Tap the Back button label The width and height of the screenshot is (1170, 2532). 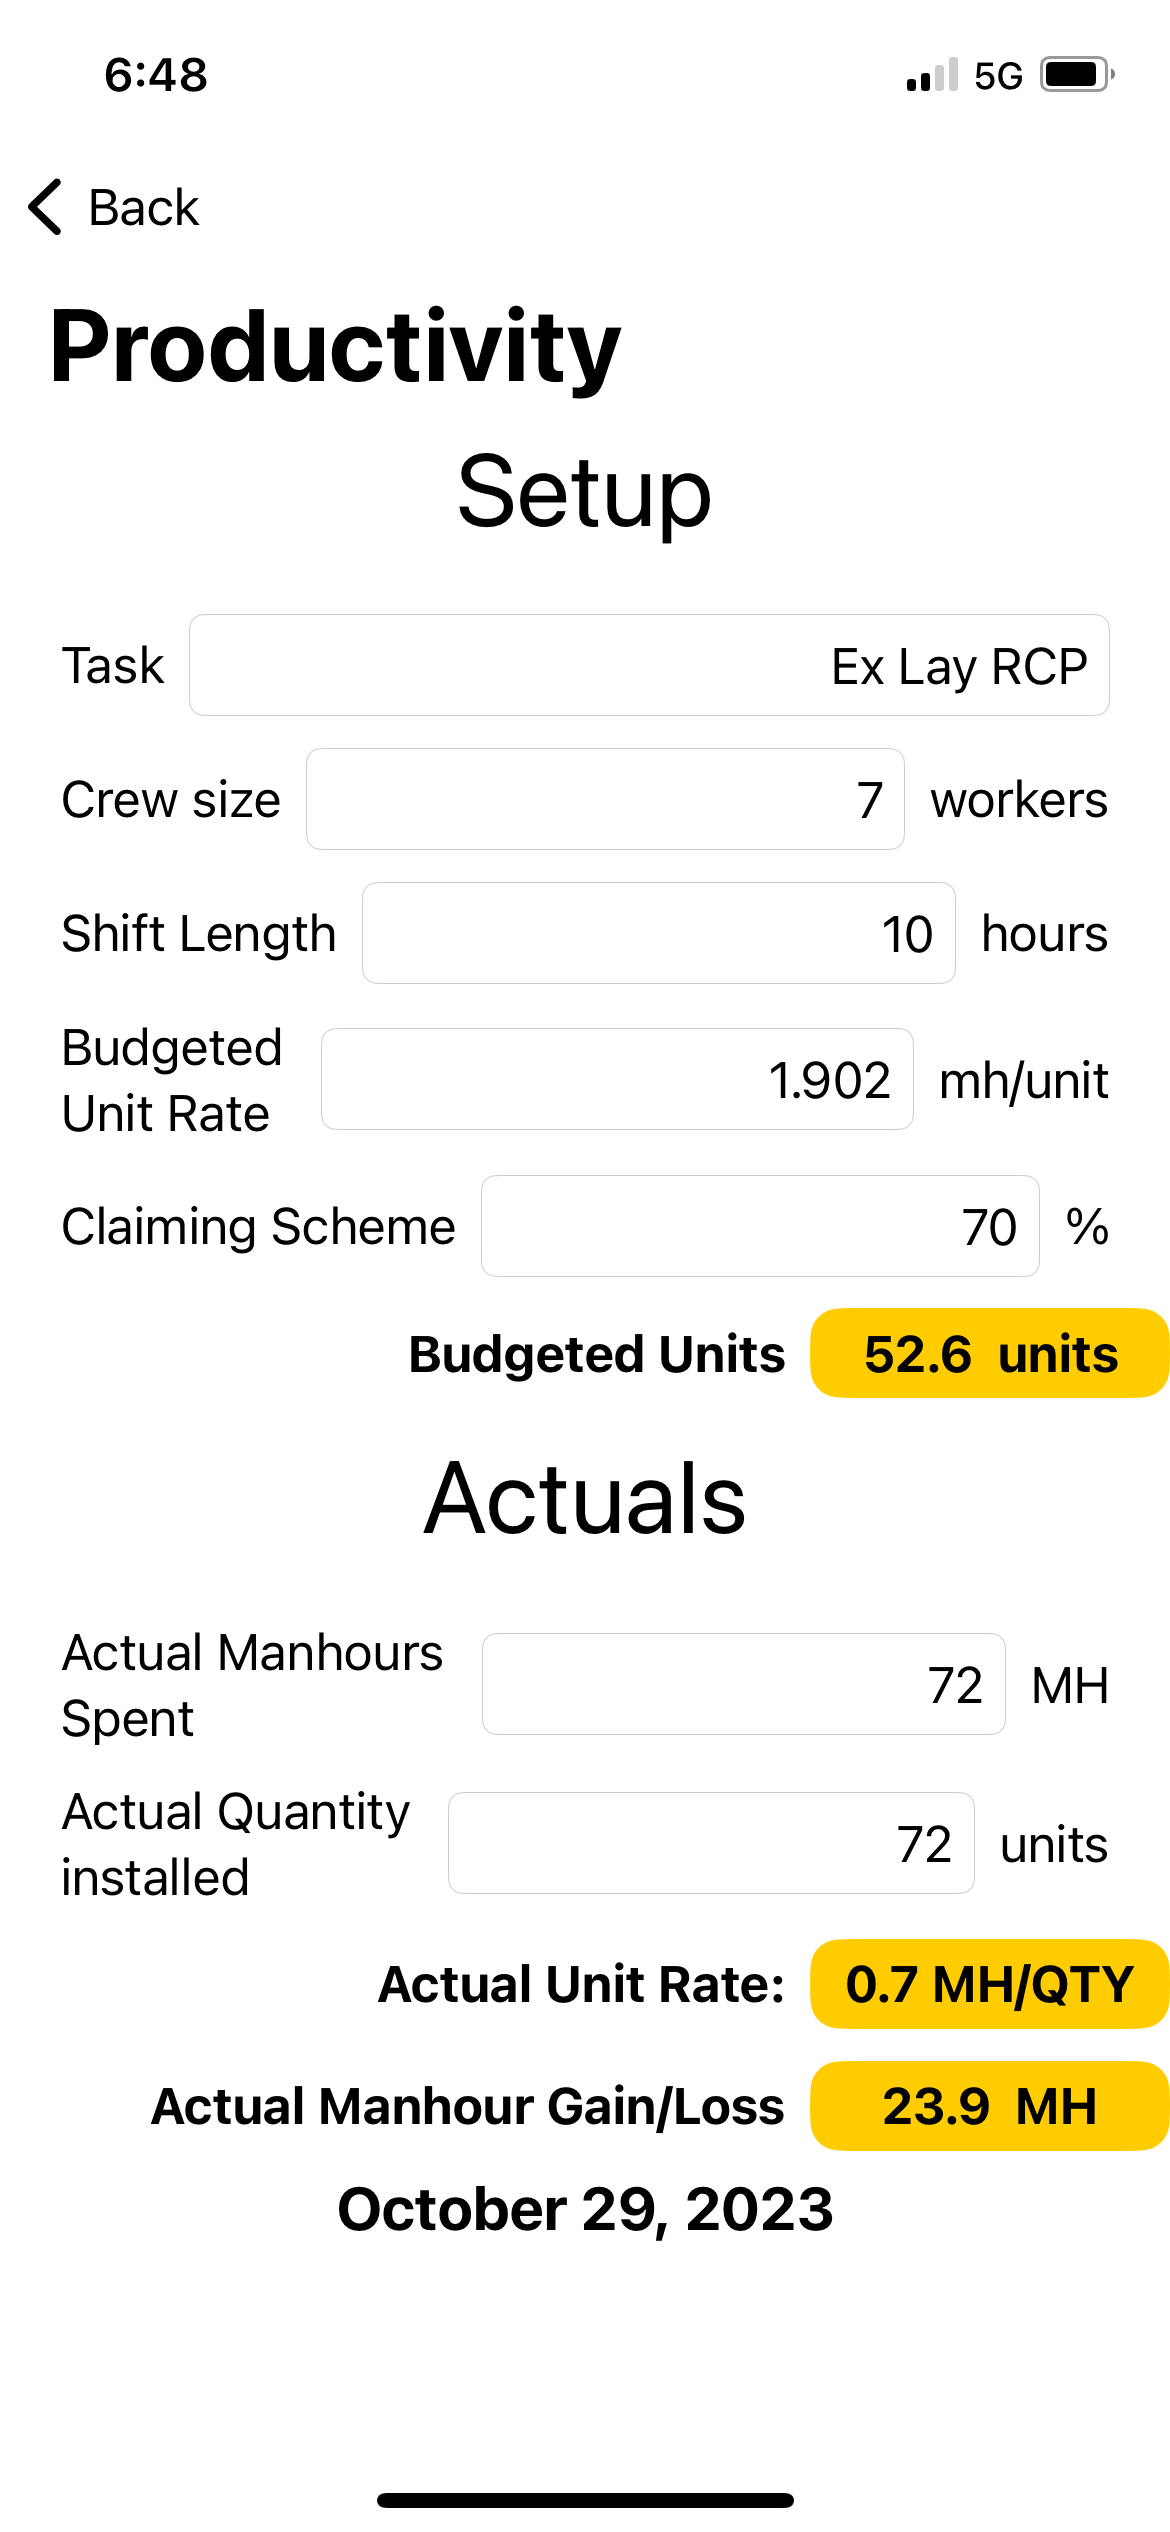[143, 208]
